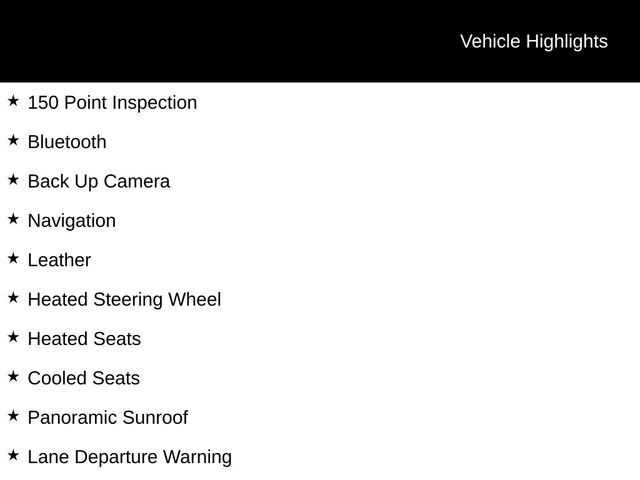Tap the star next to Panoramic Sunroof
This screenshot has height=480, width=640.
click(13, 416)
